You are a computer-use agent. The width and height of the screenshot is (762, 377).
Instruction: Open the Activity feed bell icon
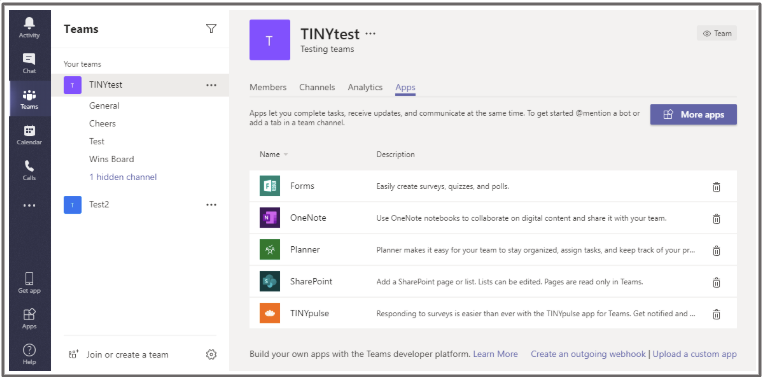click(29, 23)
